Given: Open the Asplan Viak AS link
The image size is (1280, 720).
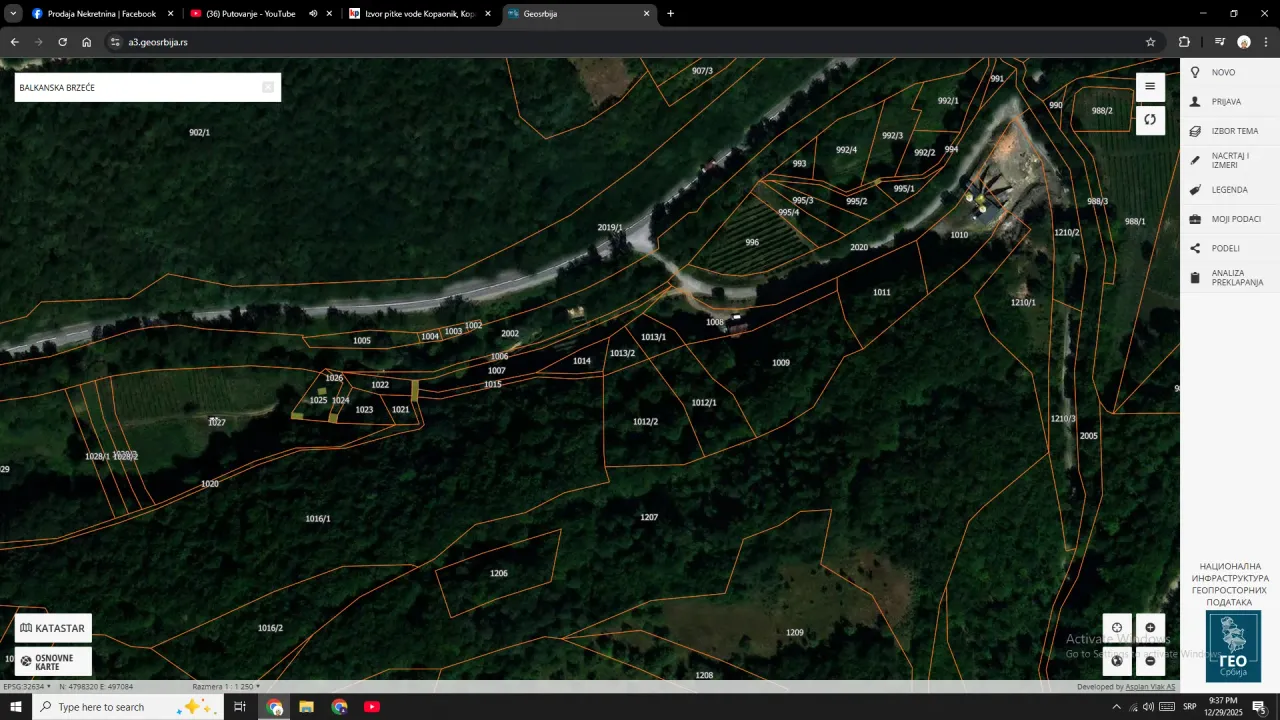Looking at the screenshot, I should click(1149, 687).
